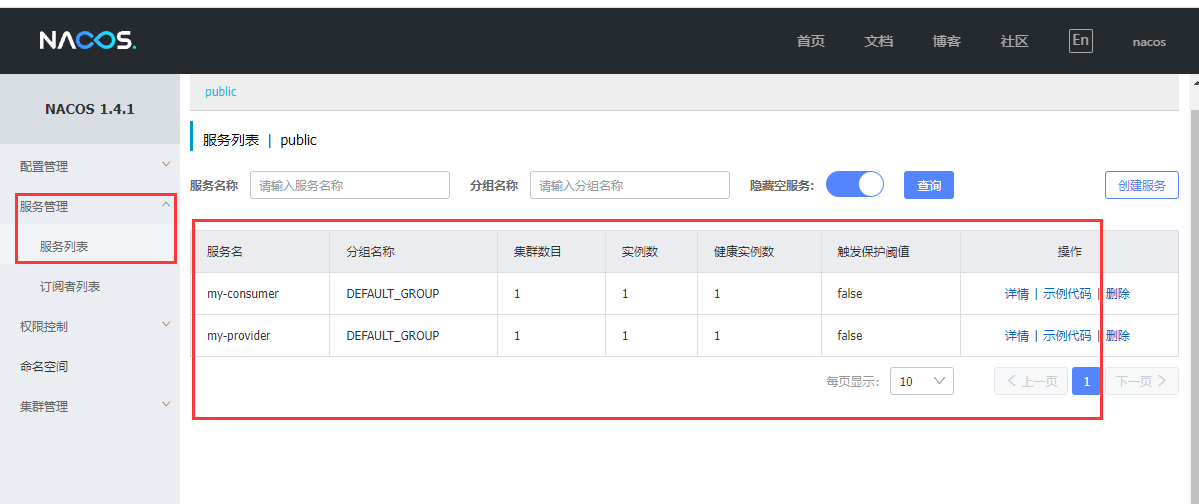Click the NACOS logo
Viewport: 1199px width, 504px height.
tap(88, 41)
